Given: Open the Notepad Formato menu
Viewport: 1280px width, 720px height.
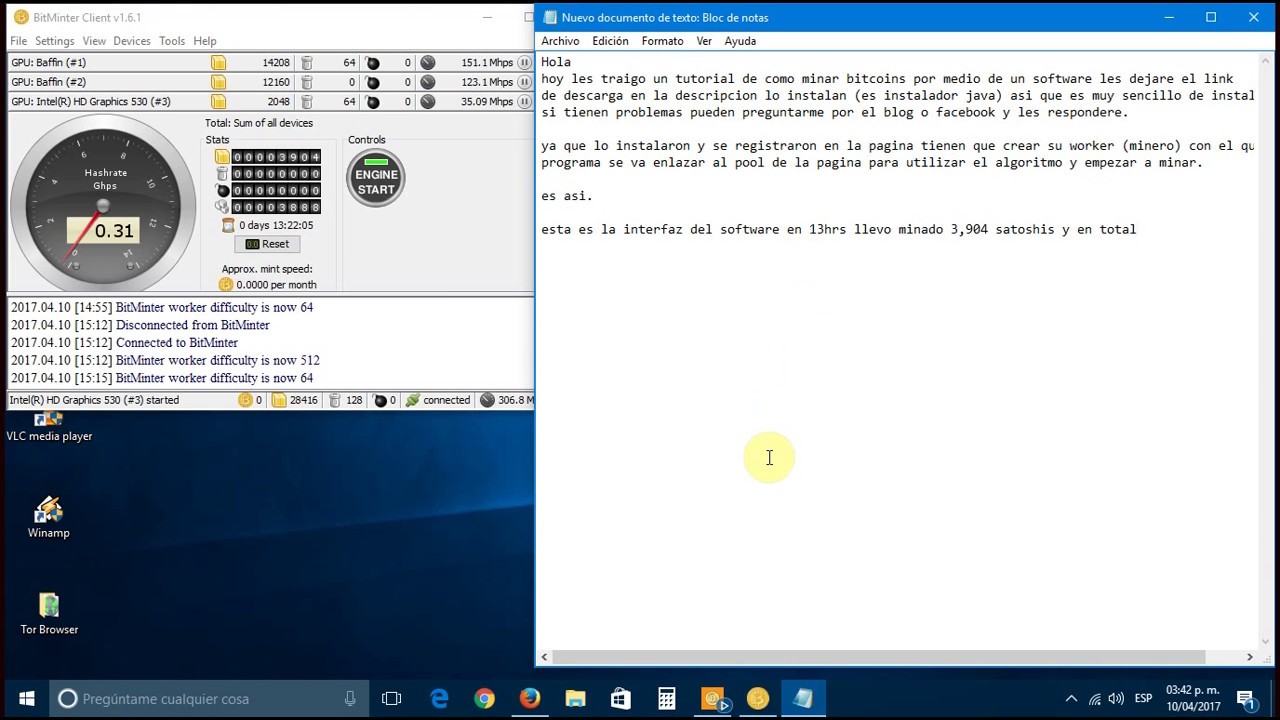Looking at the screenshot, I should 662,41.
